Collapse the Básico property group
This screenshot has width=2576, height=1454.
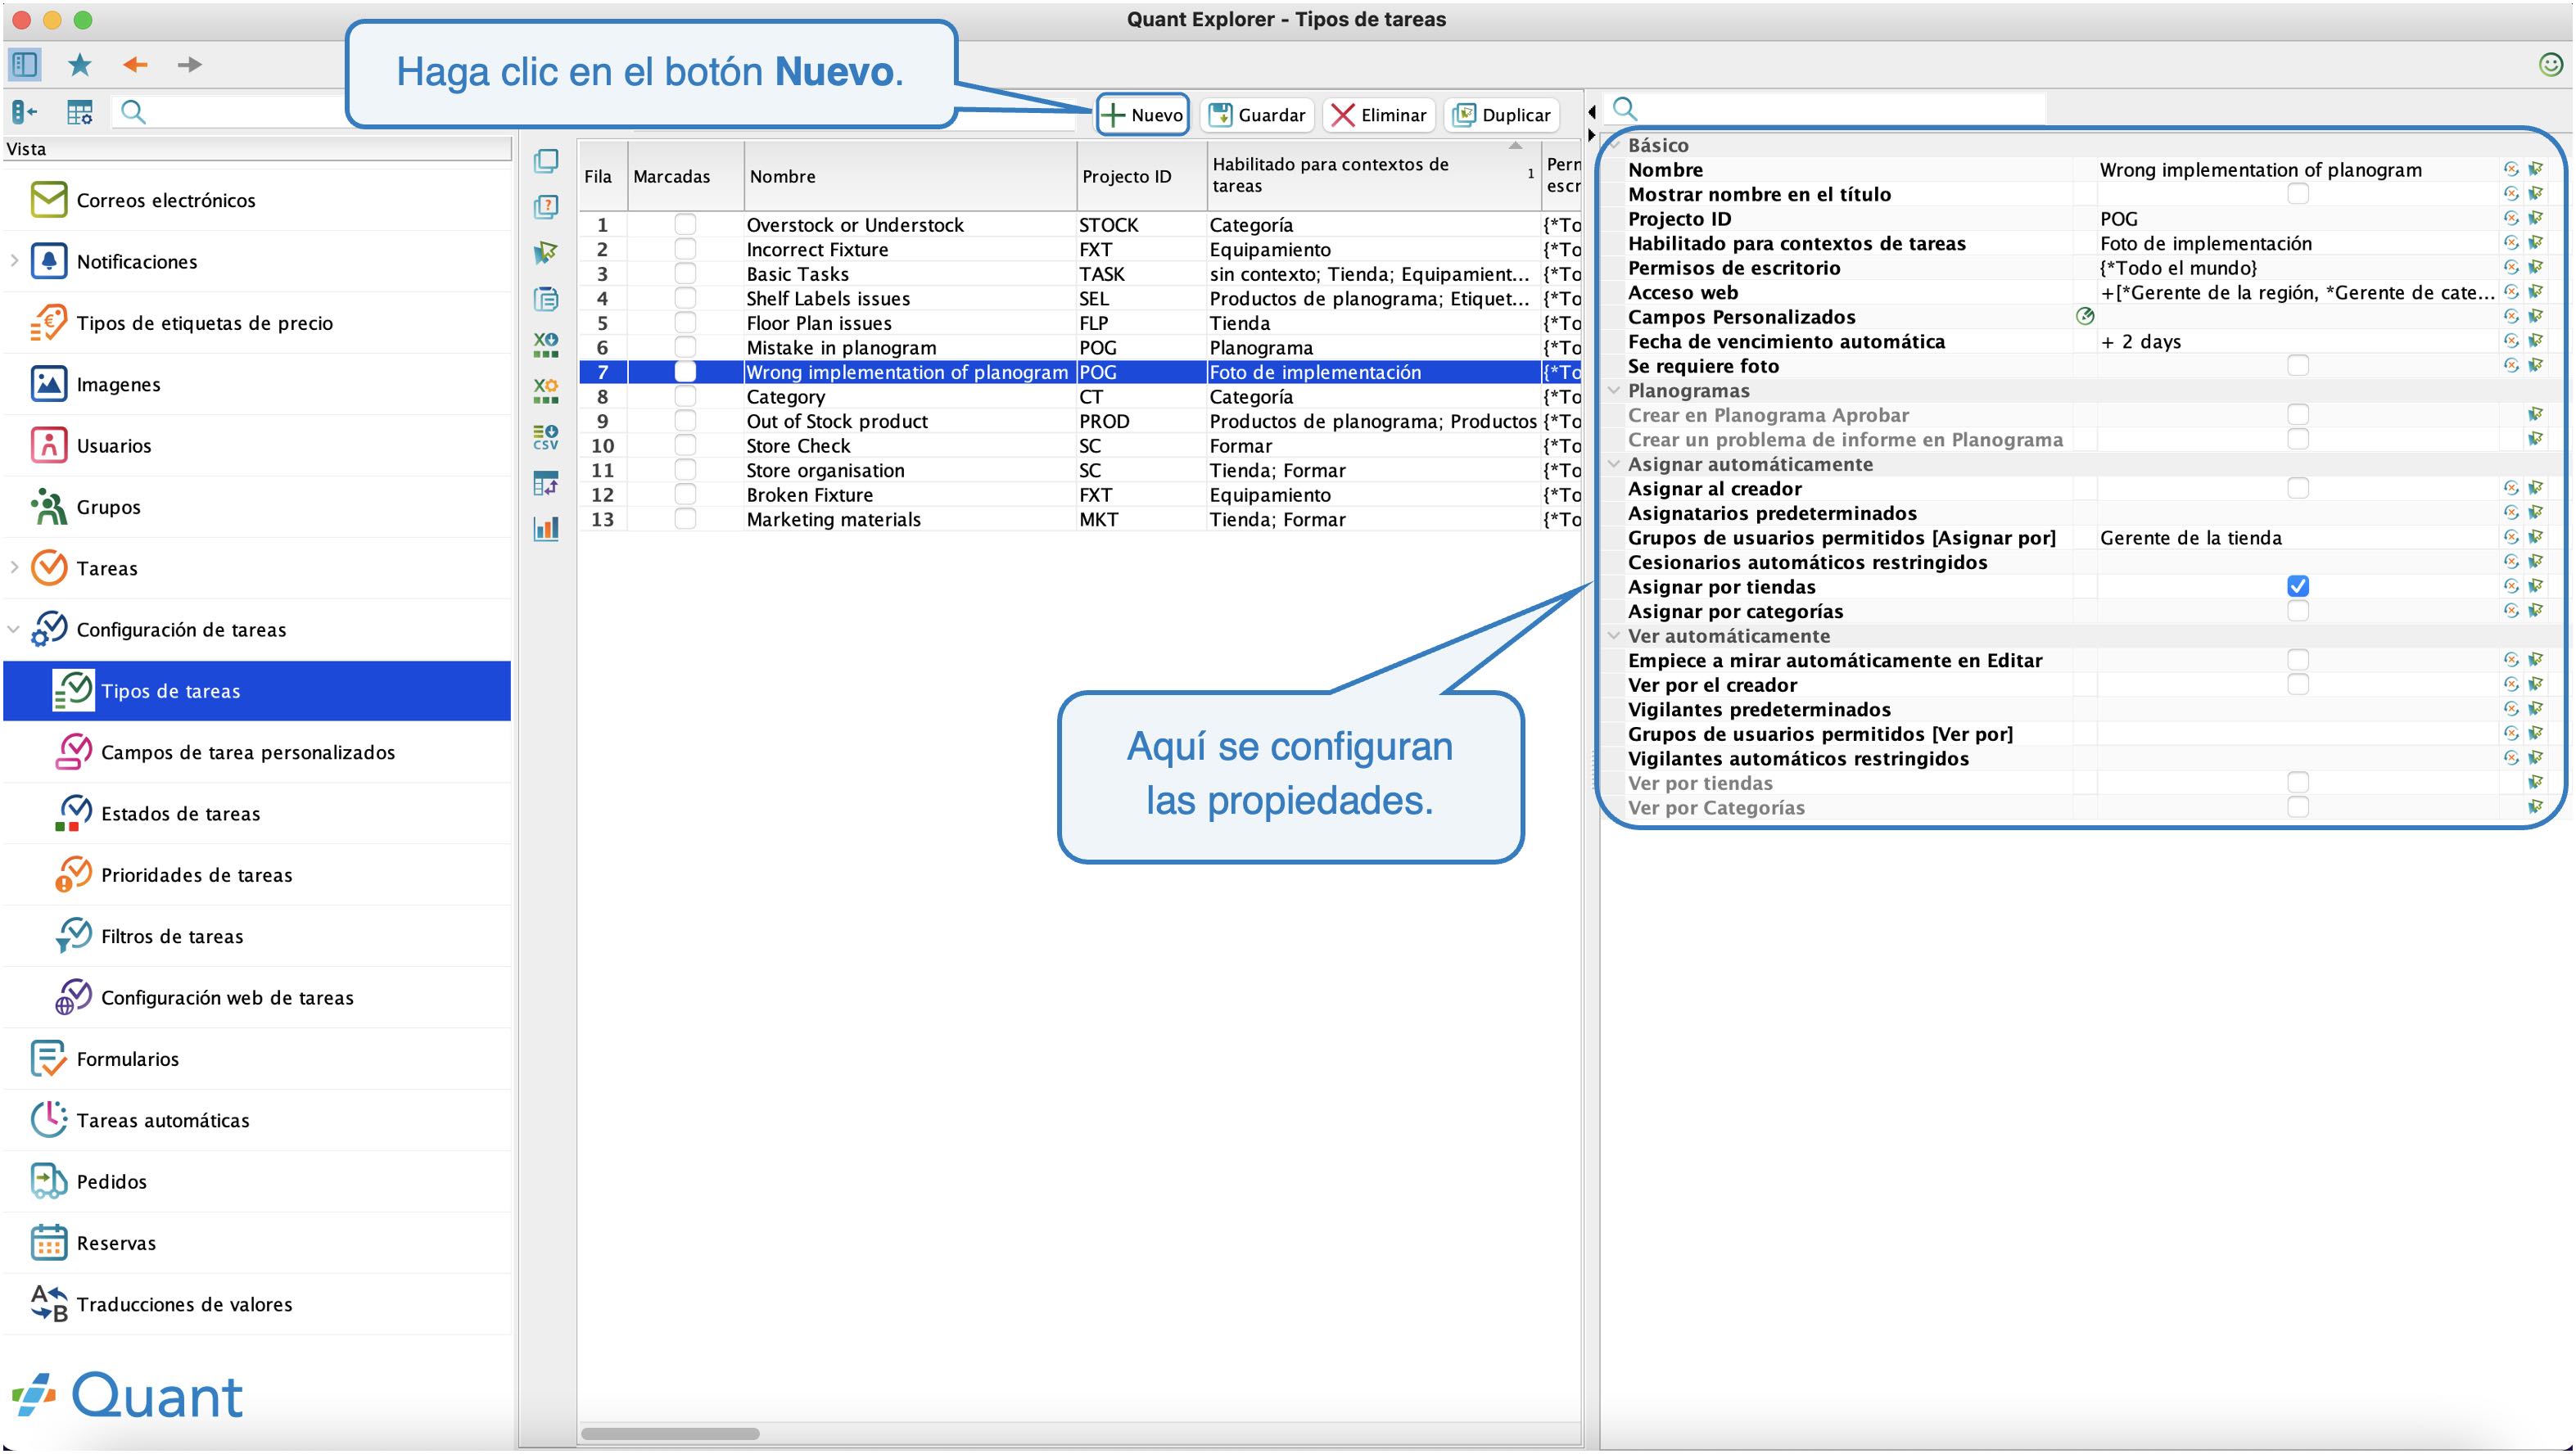pyautogui.click(x=1614, y=145)
